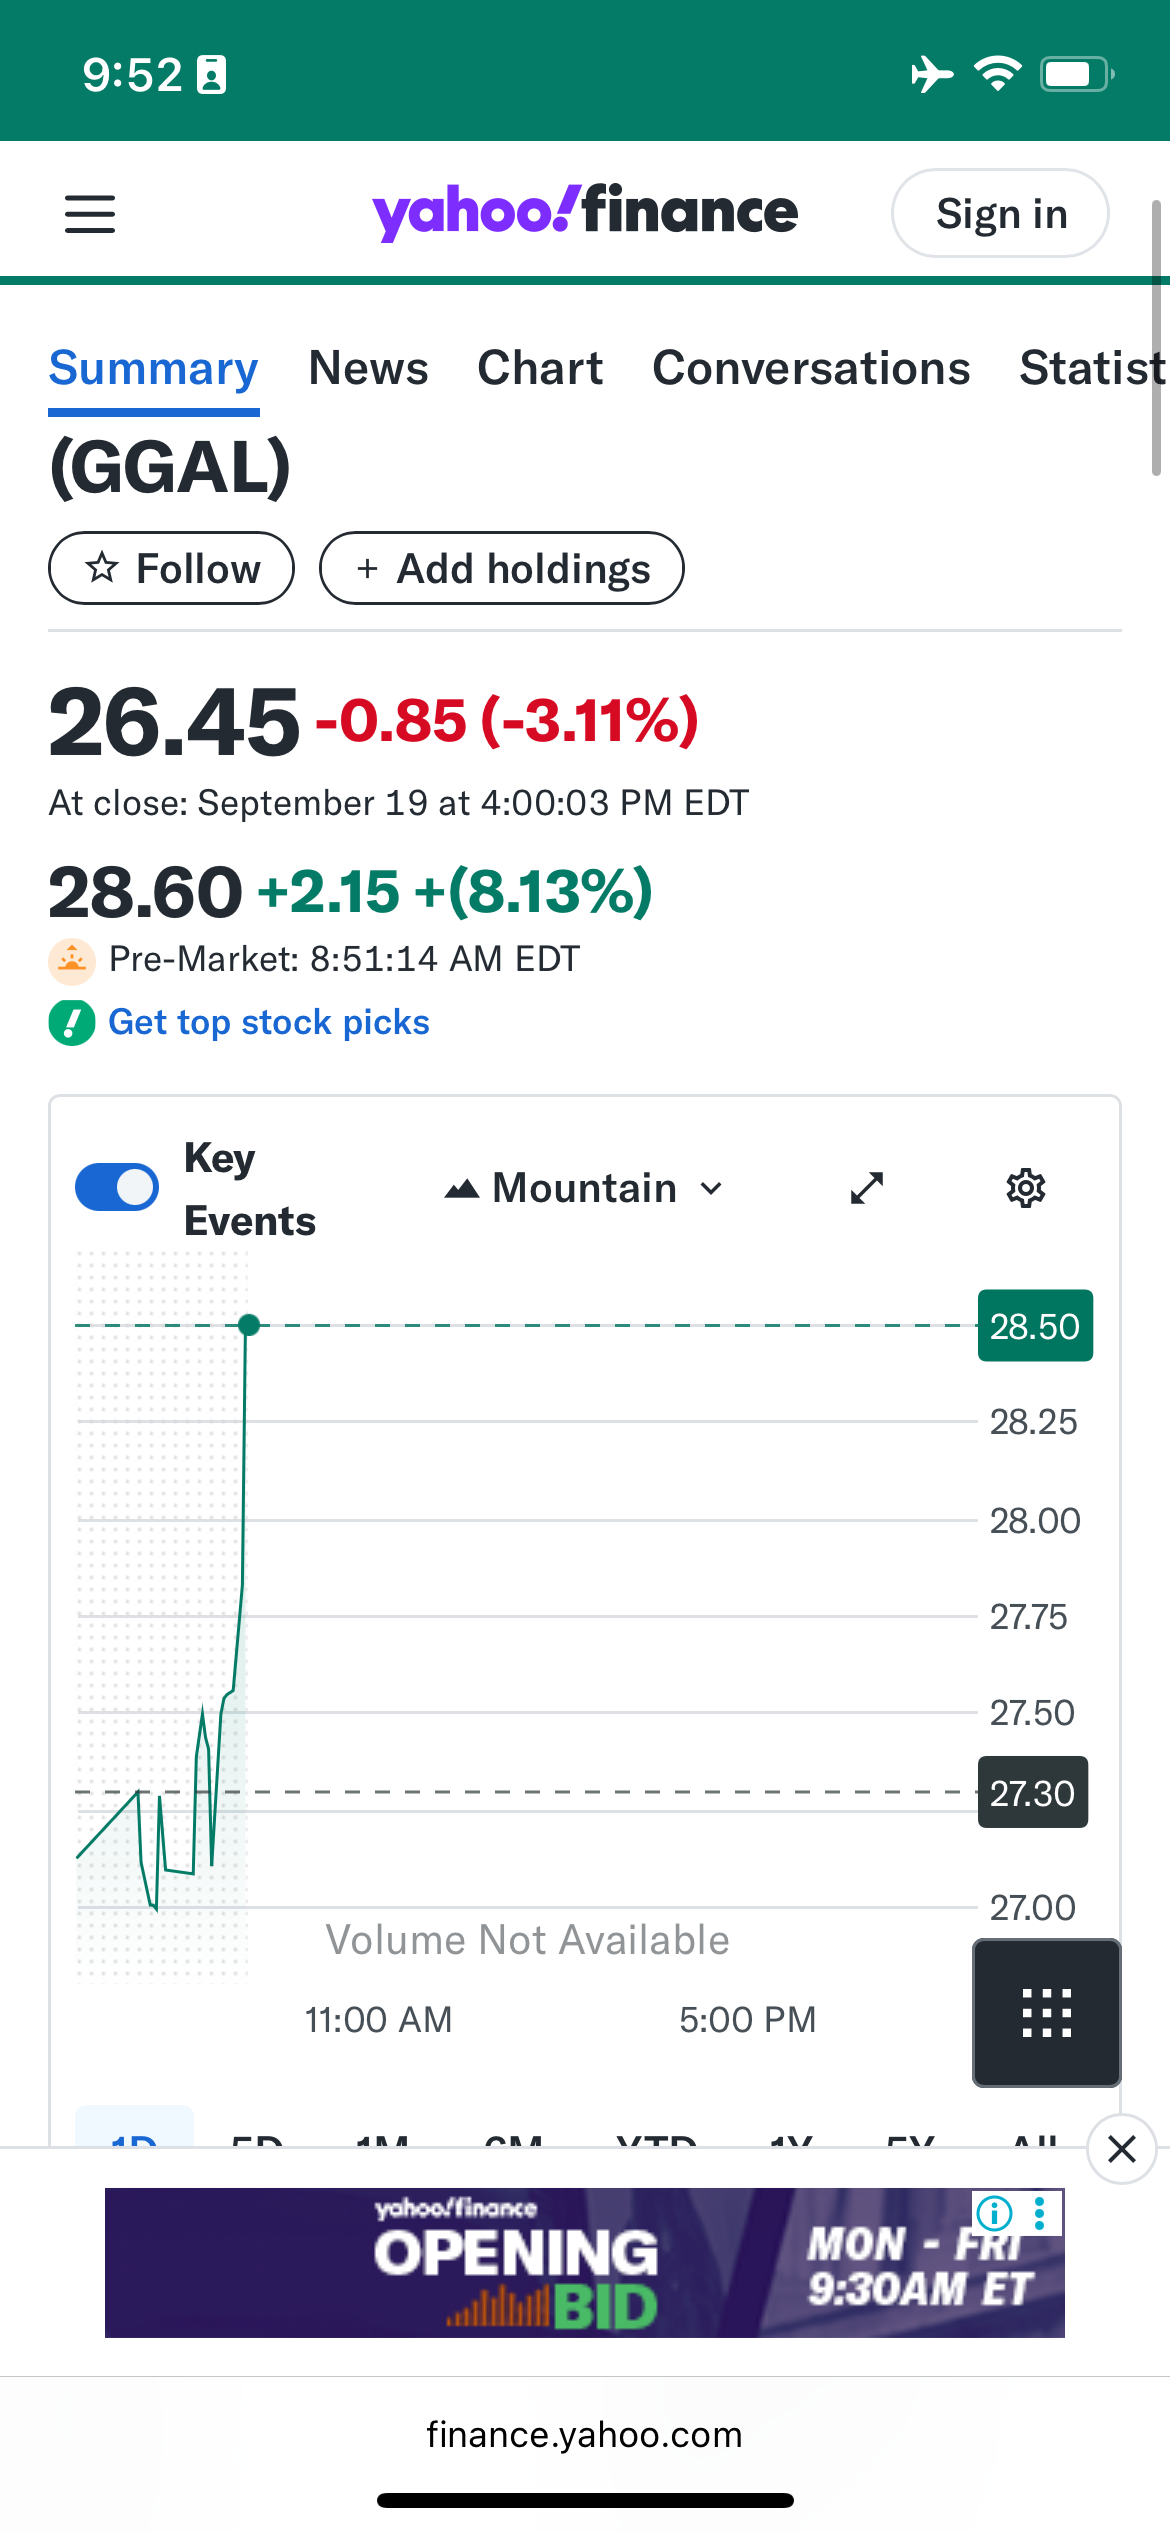Click the chart settings gear icon

1025,1188
